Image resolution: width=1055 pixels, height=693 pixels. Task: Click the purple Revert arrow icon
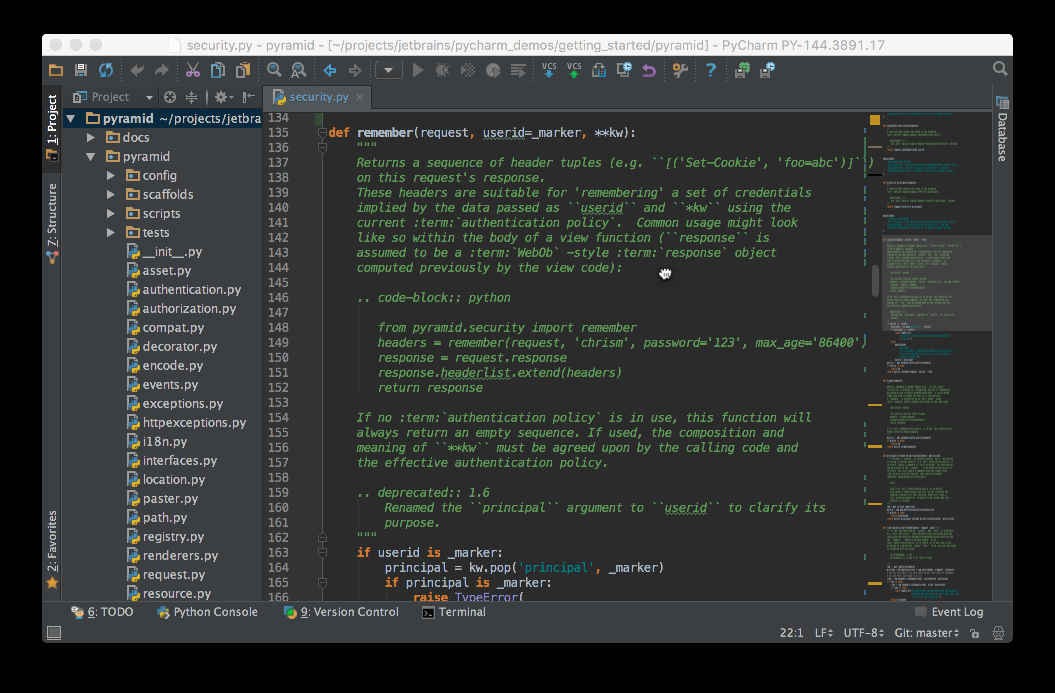(649, 70)
